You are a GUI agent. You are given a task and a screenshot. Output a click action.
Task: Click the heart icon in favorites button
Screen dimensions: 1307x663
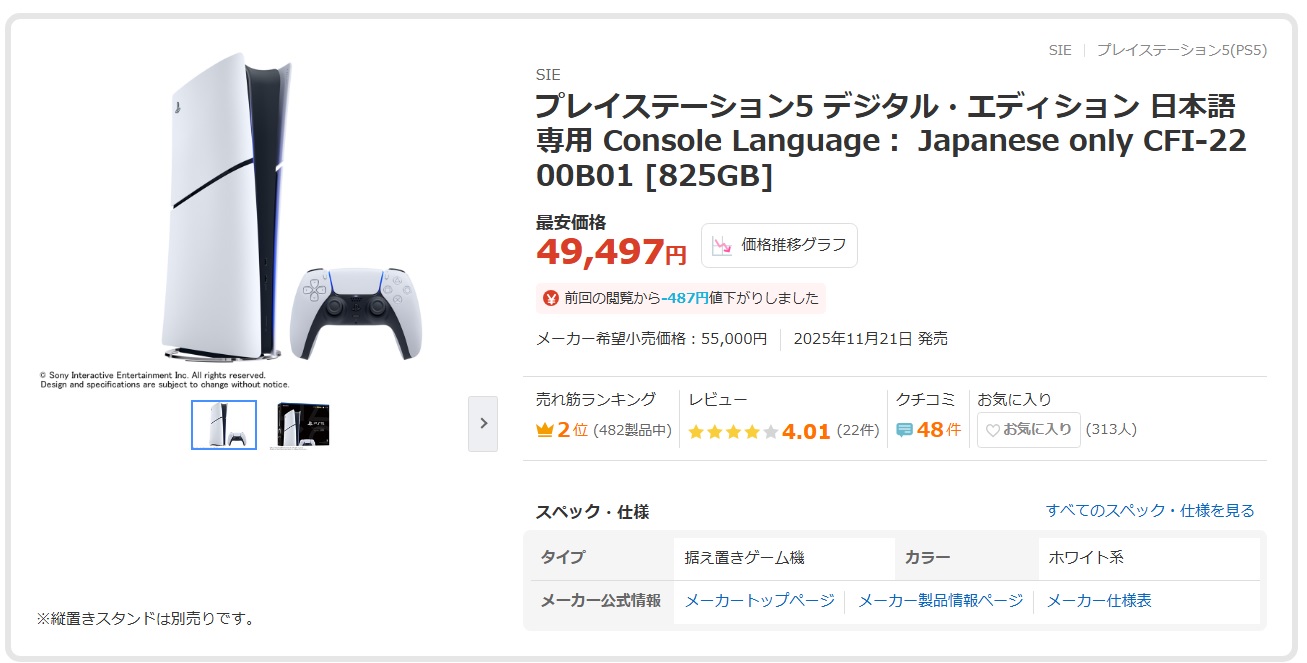click(x=993, y=431)
